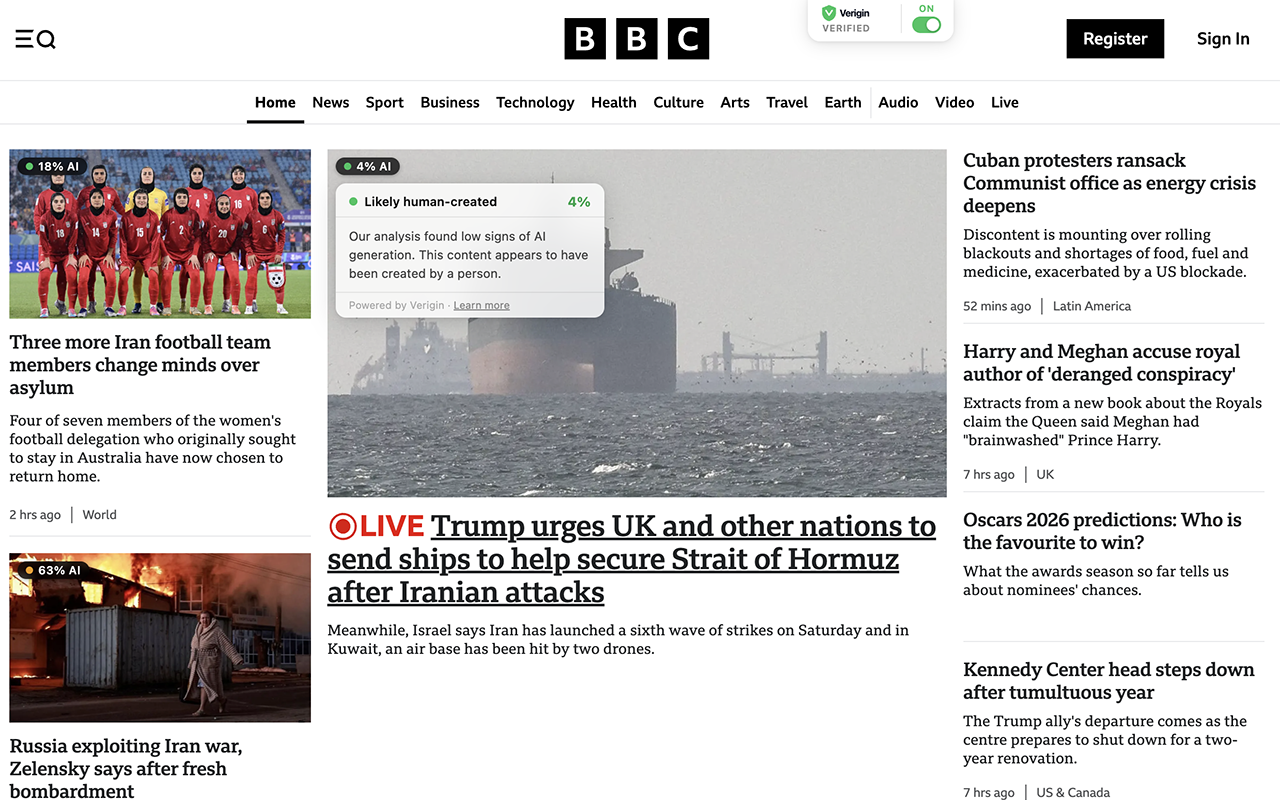Click the '2 hrs ago' timestamp

coord(35,515)
